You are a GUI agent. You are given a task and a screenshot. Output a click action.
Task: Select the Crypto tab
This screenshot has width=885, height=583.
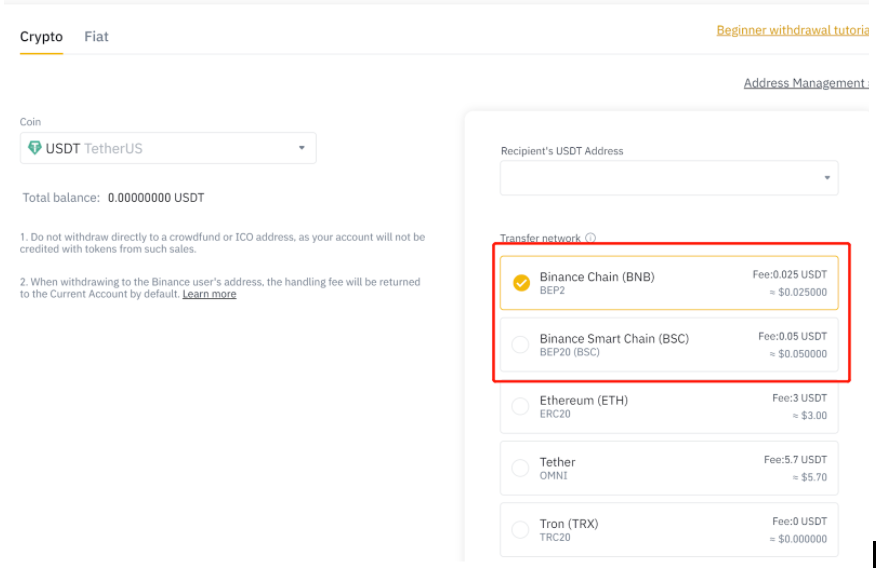pos(41,37)
